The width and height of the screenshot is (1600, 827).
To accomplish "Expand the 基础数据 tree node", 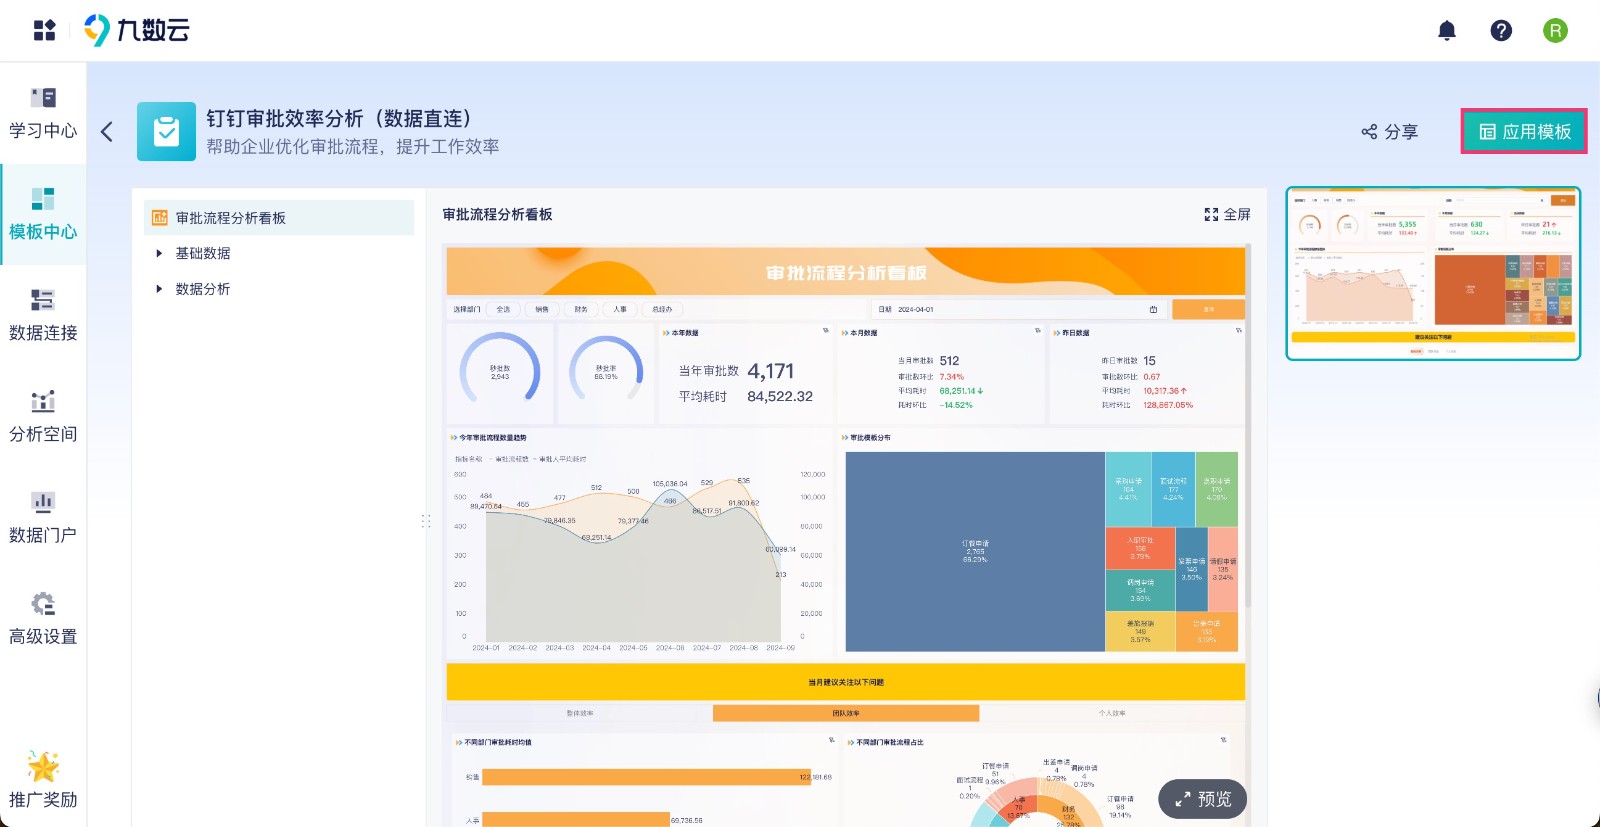I will 159,253.
